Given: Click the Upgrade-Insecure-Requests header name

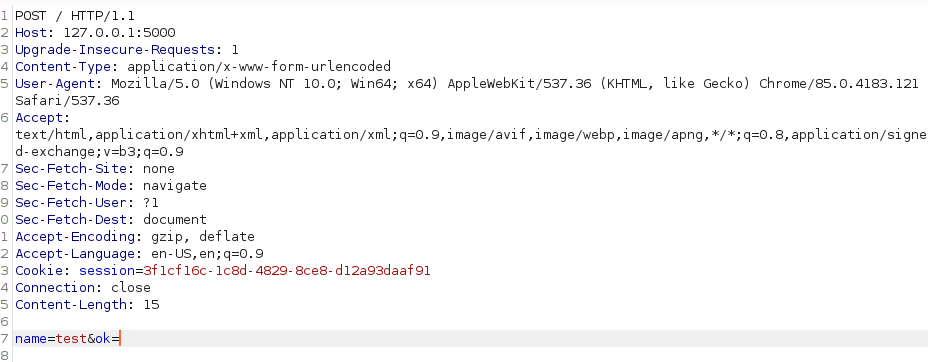Looking at the screenshot, I should [x=115, y=50].
